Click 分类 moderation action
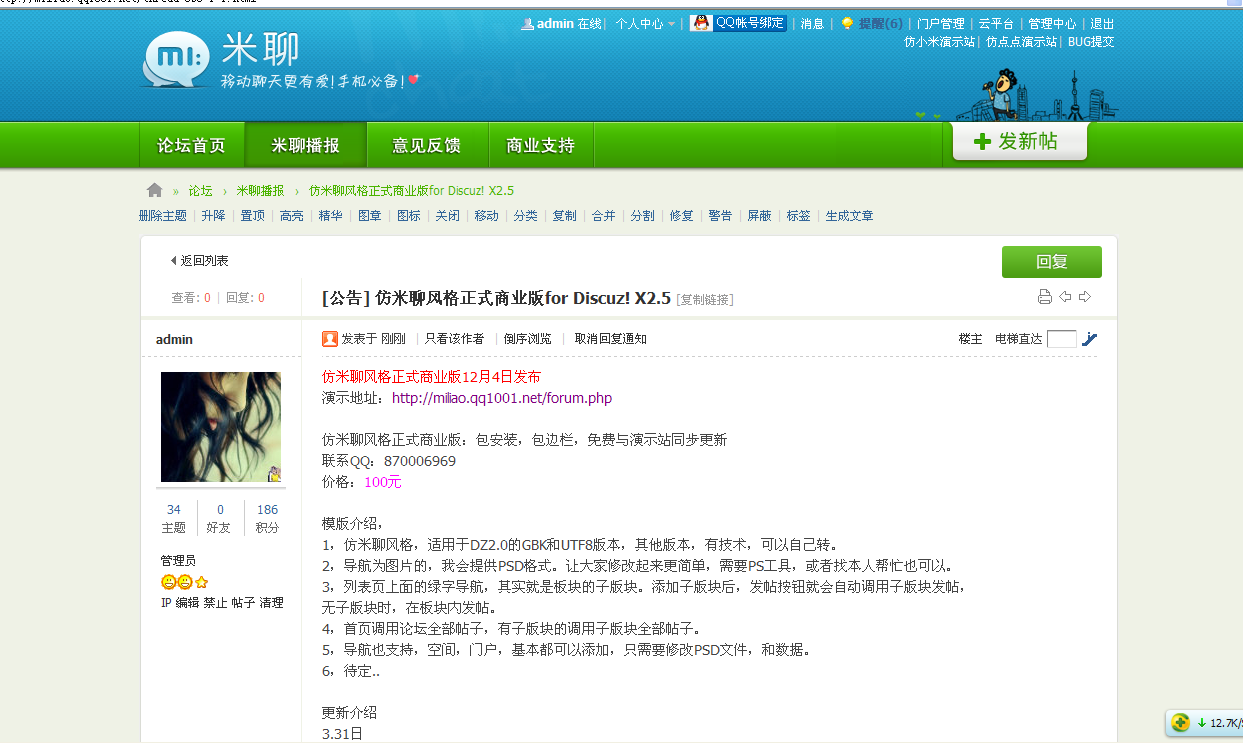This screenshot has height=743, width=1243. pyautogui.click(x=526, y=216)
